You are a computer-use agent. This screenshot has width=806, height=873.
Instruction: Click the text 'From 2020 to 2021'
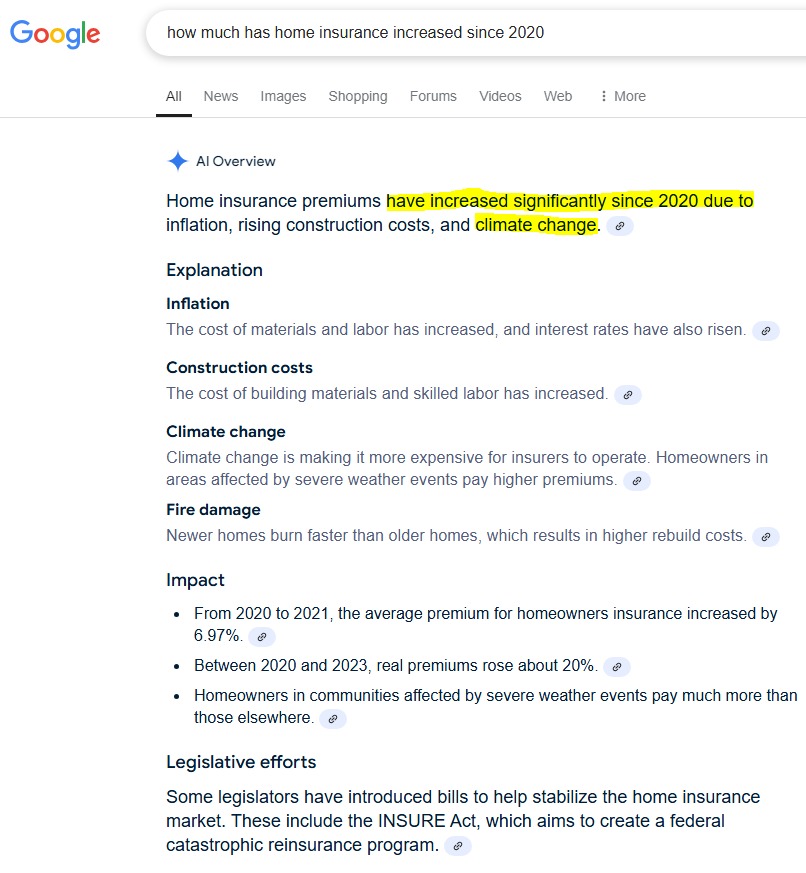click(262, 613)
